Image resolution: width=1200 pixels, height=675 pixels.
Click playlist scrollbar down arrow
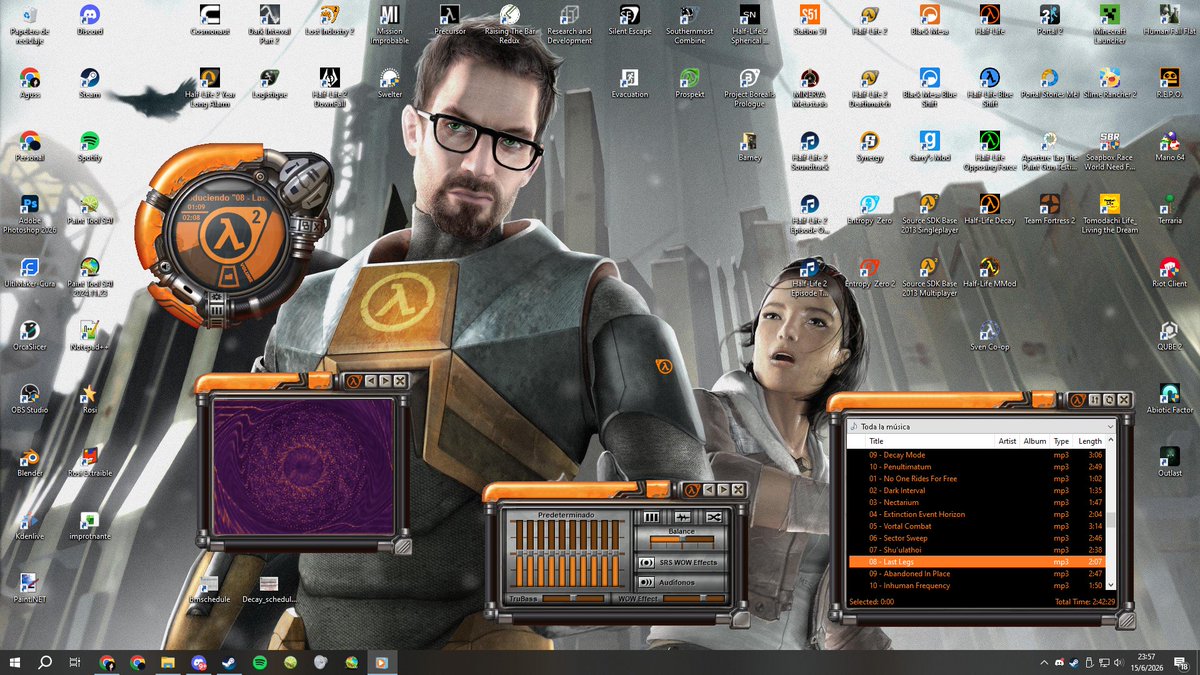click(1111, 586)
